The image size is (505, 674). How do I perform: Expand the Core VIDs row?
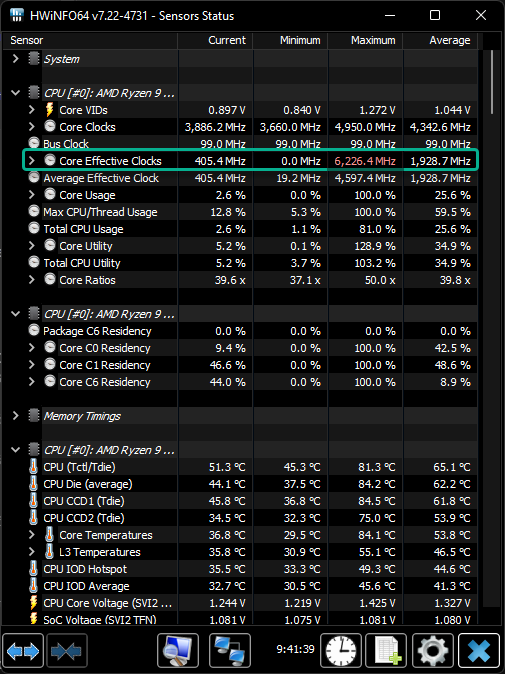coord(31,110)
